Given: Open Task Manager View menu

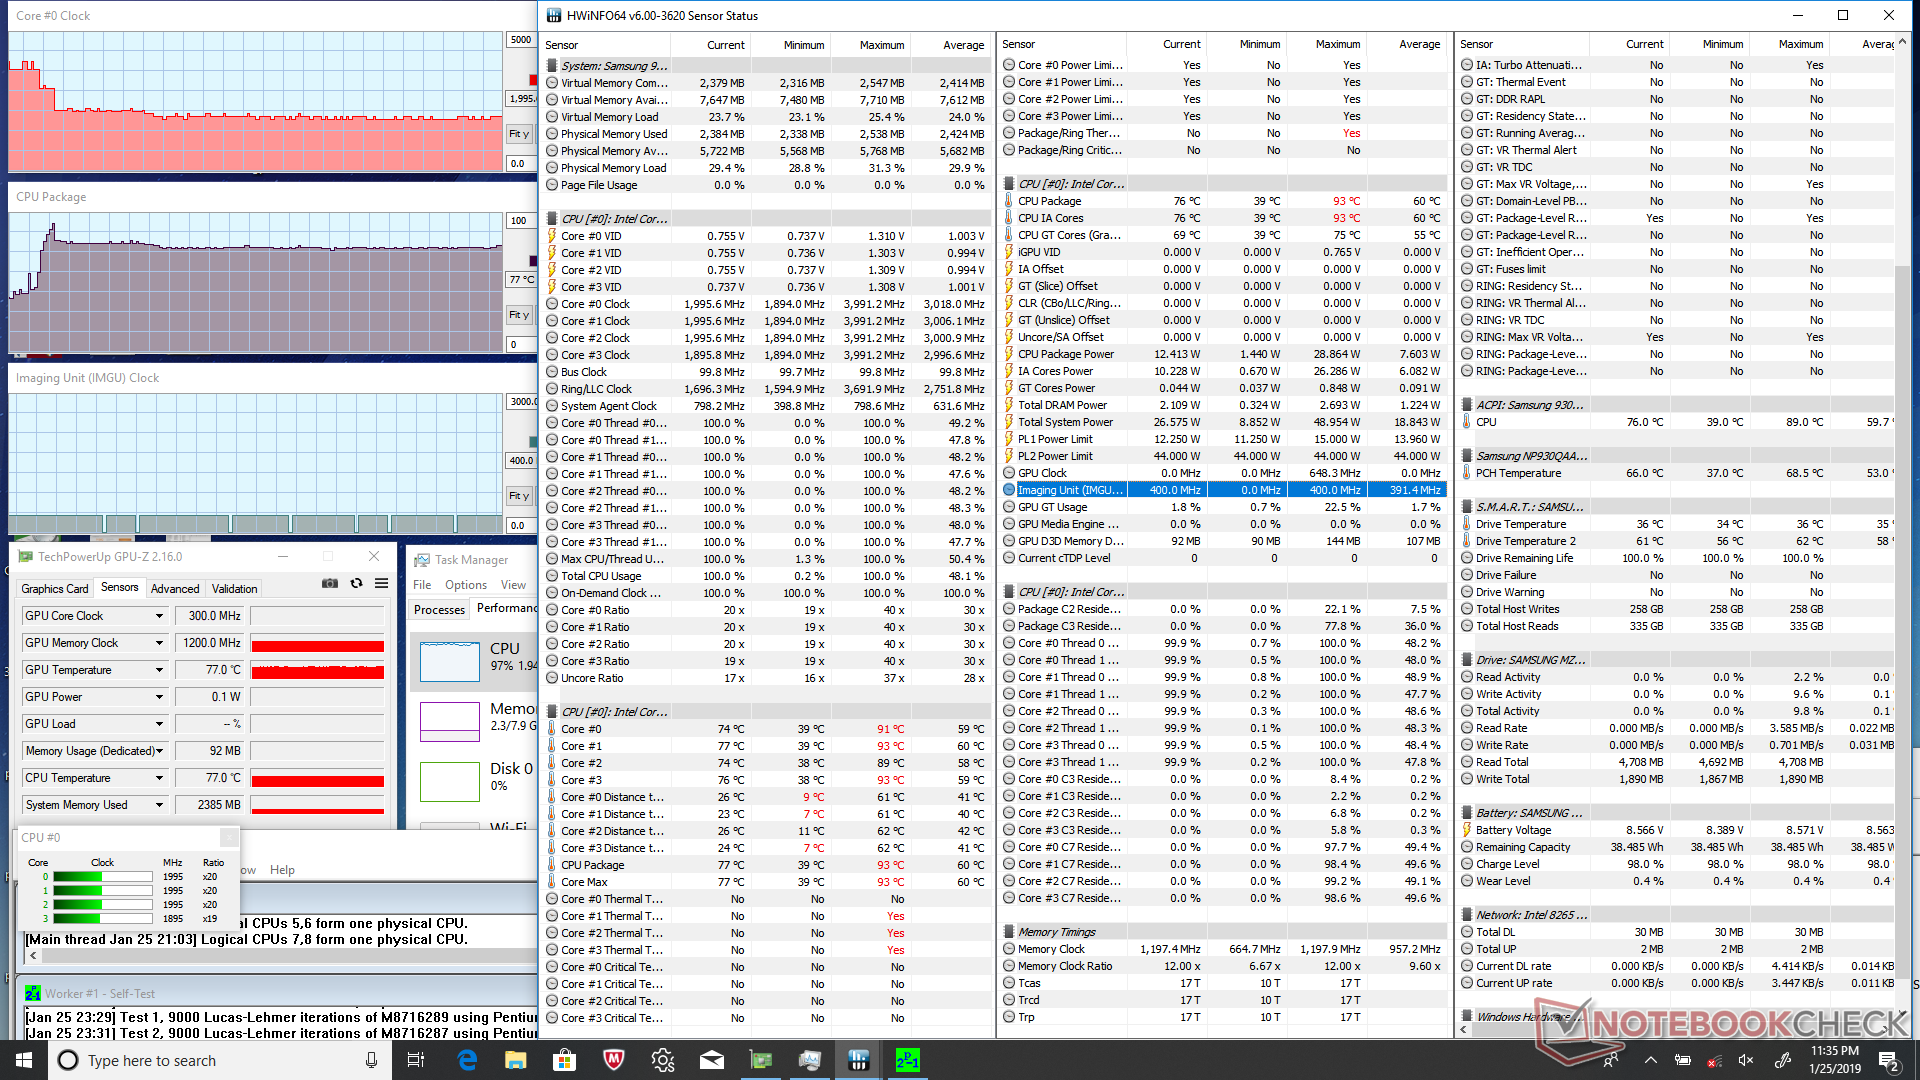Looking at the screenshot, I should 513,585.
